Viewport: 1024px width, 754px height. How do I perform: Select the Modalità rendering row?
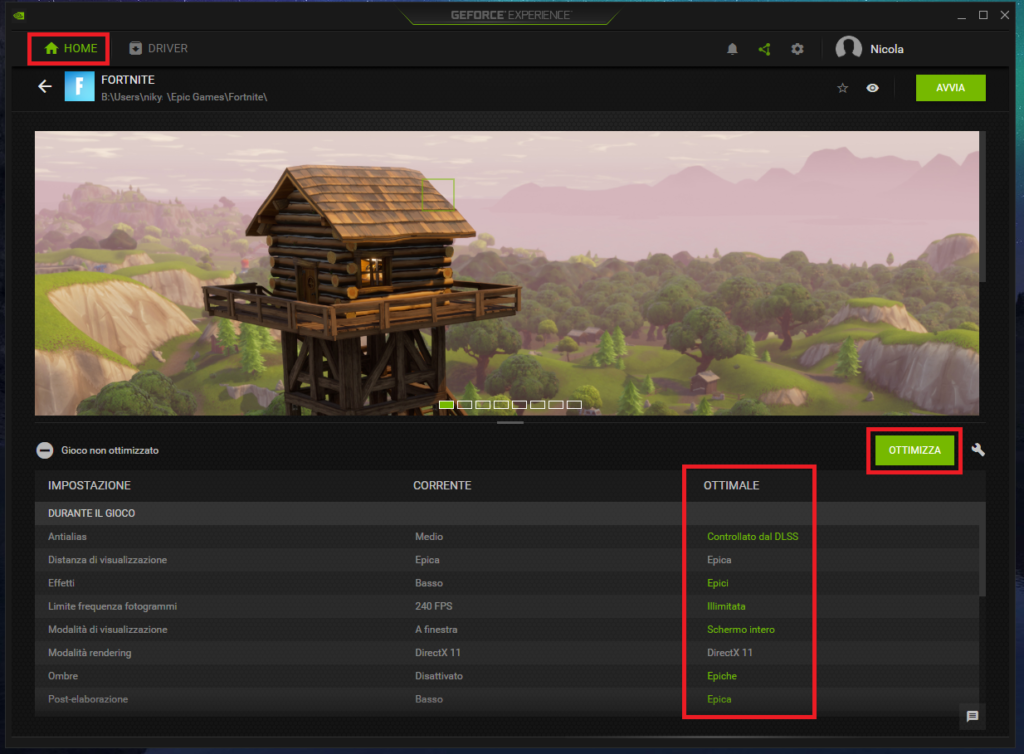click(x=507, y=653)
